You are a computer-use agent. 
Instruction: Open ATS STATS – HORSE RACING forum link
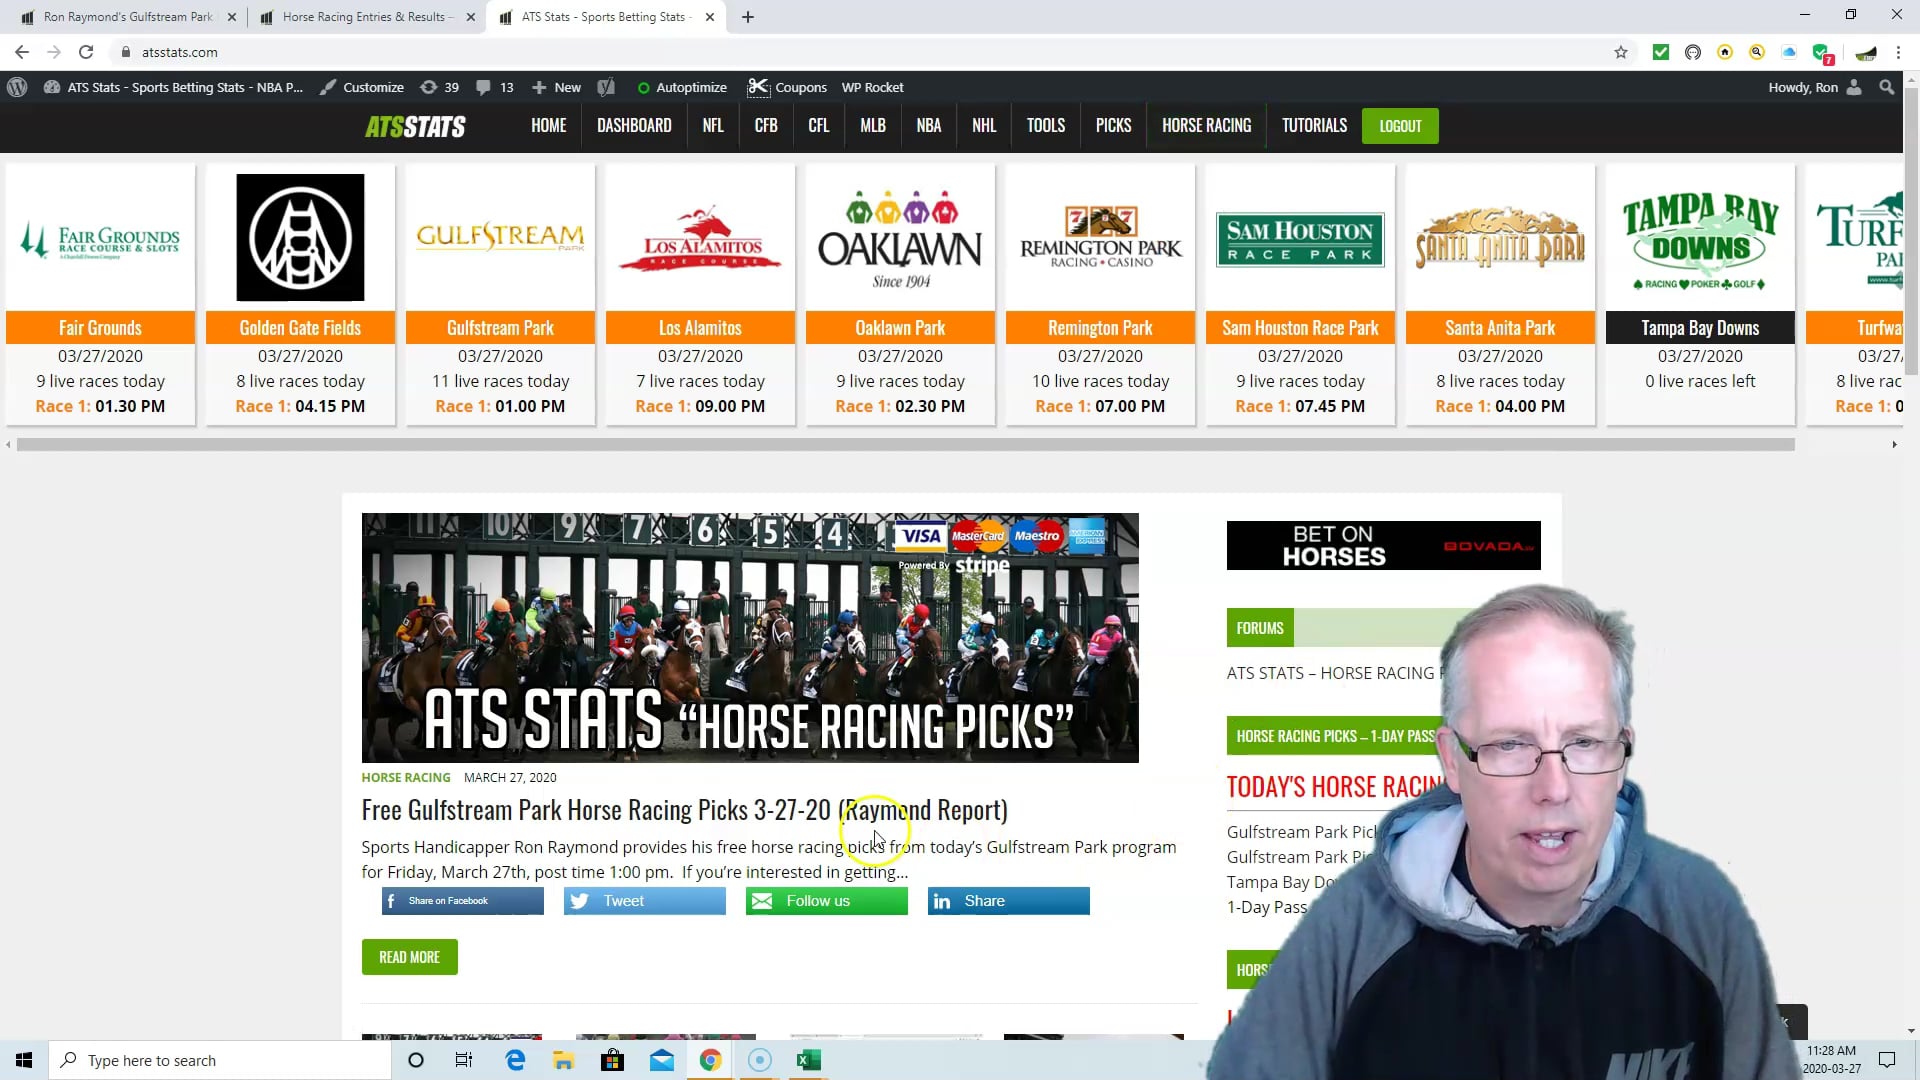1335,673
